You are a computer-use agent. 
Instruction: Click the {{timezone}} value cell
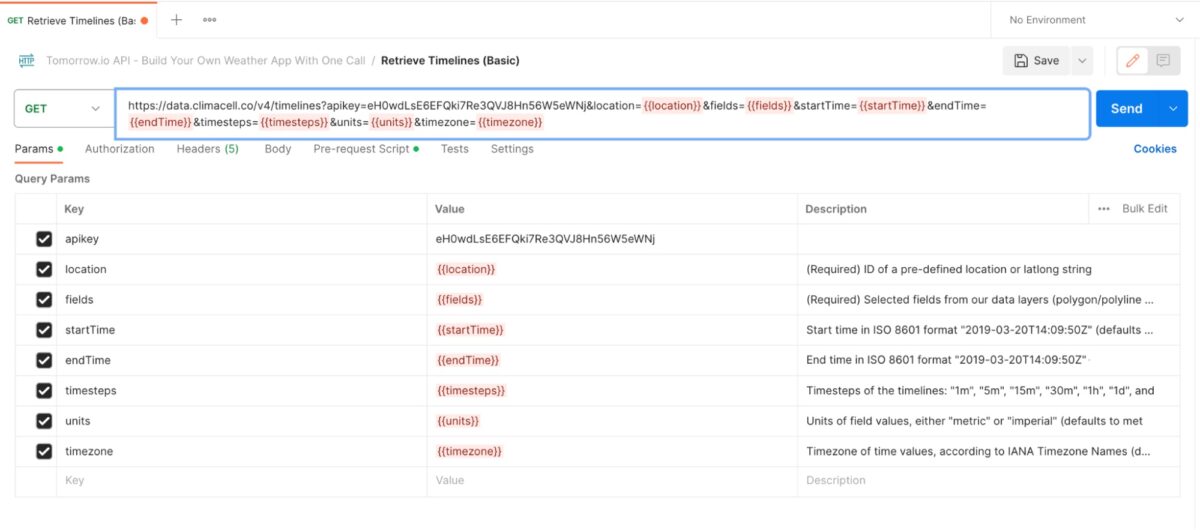pos(613,451)
